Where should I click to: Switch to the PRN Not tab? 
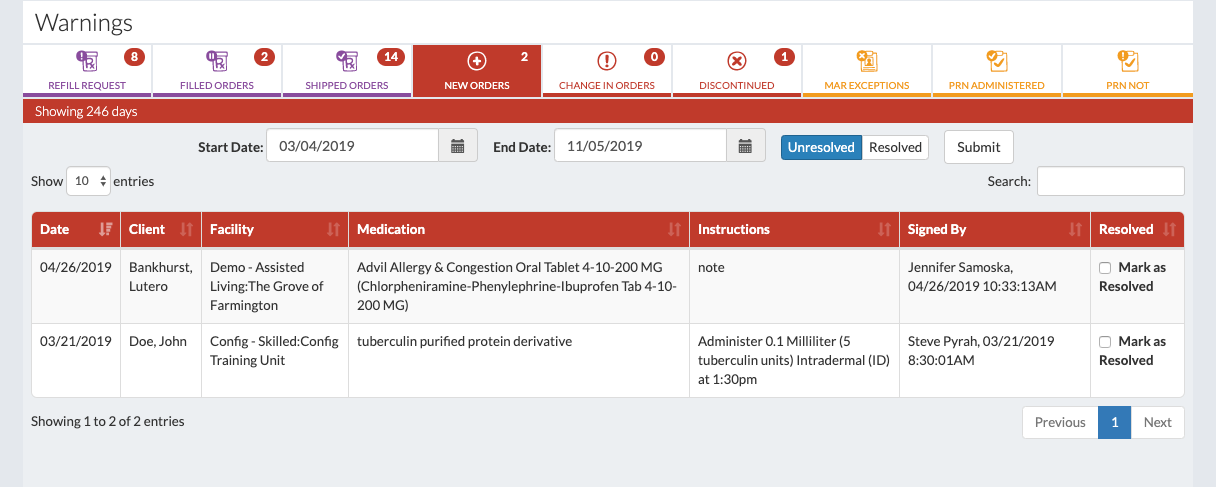click(1127, 70)
